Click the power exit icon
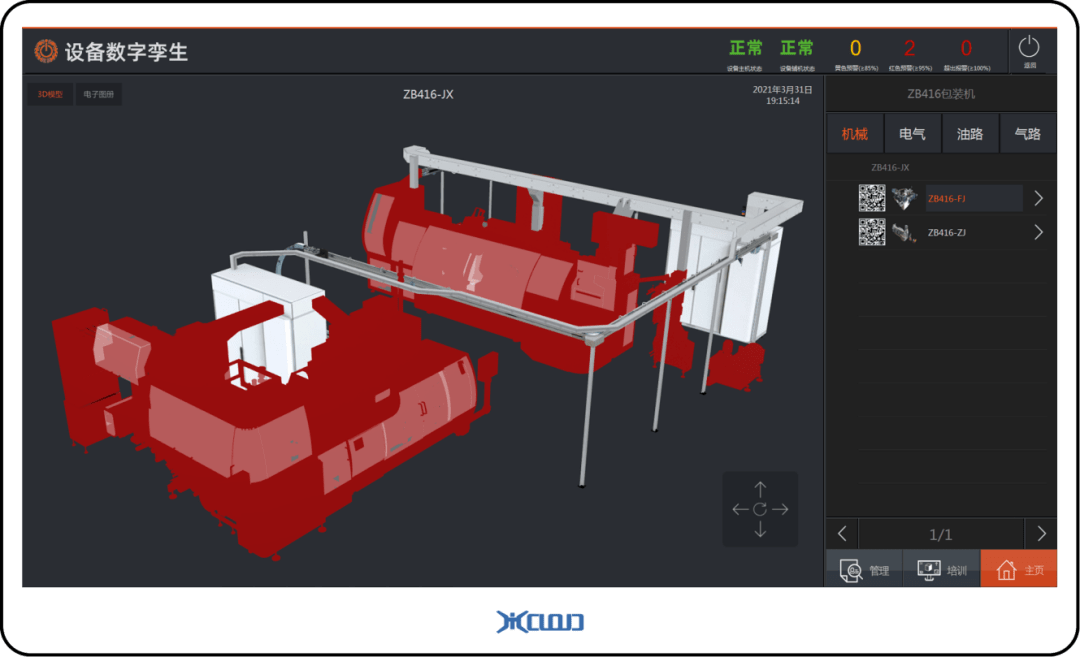1080x657 pixels. tap(1029, 49)
